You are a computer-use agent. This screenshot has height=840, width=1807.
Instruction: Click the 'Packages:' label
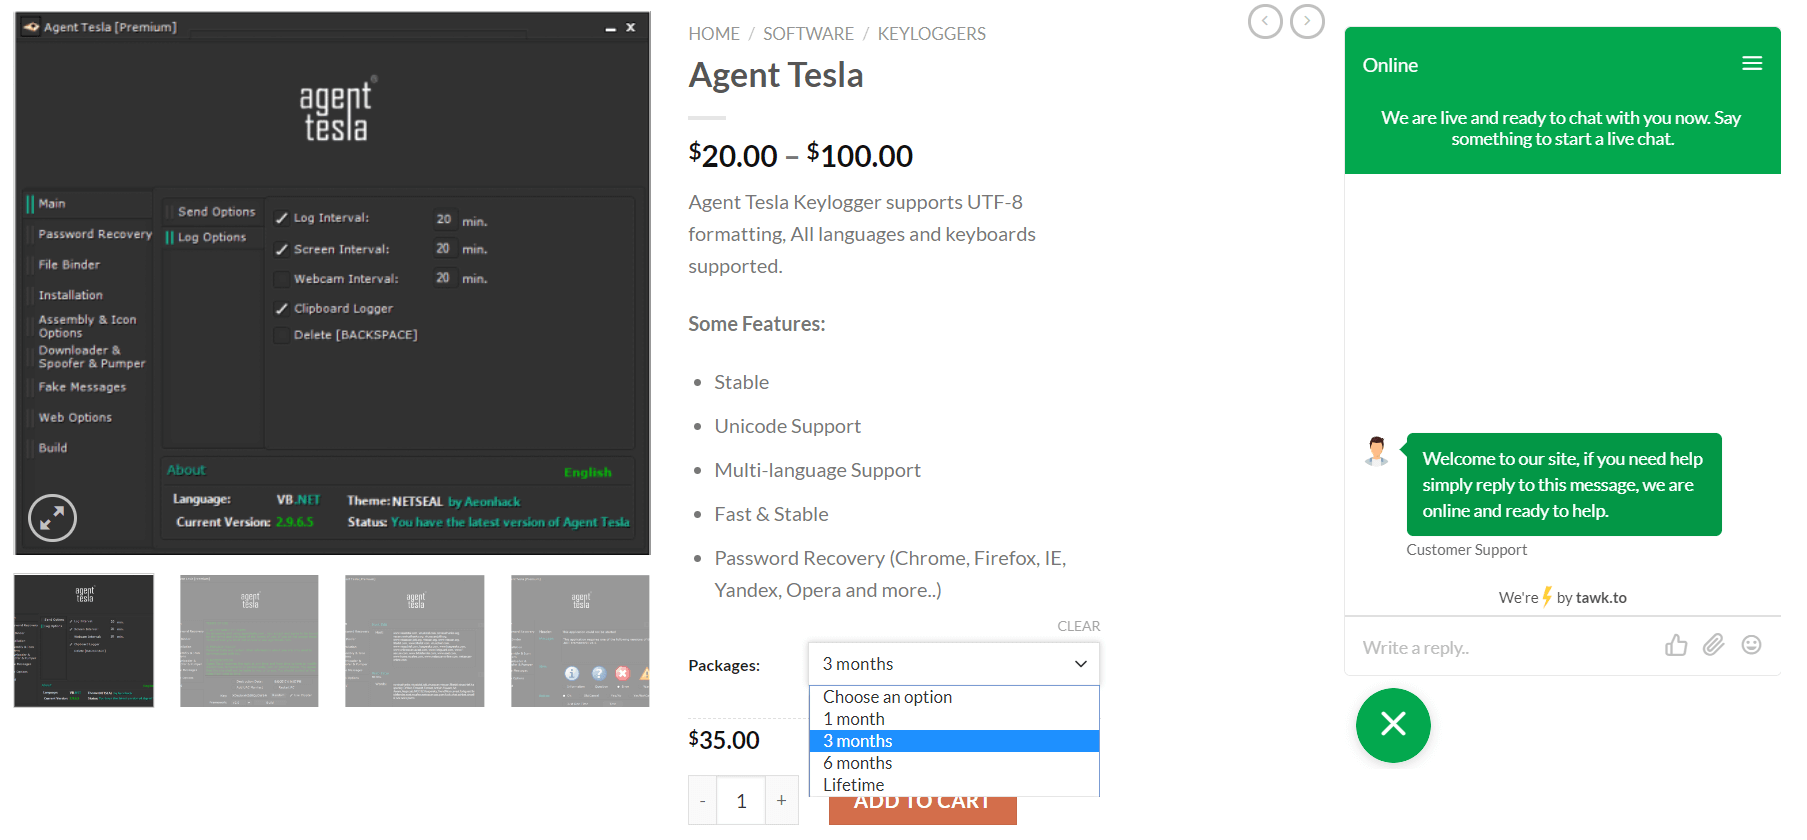(x=724, y=666)
